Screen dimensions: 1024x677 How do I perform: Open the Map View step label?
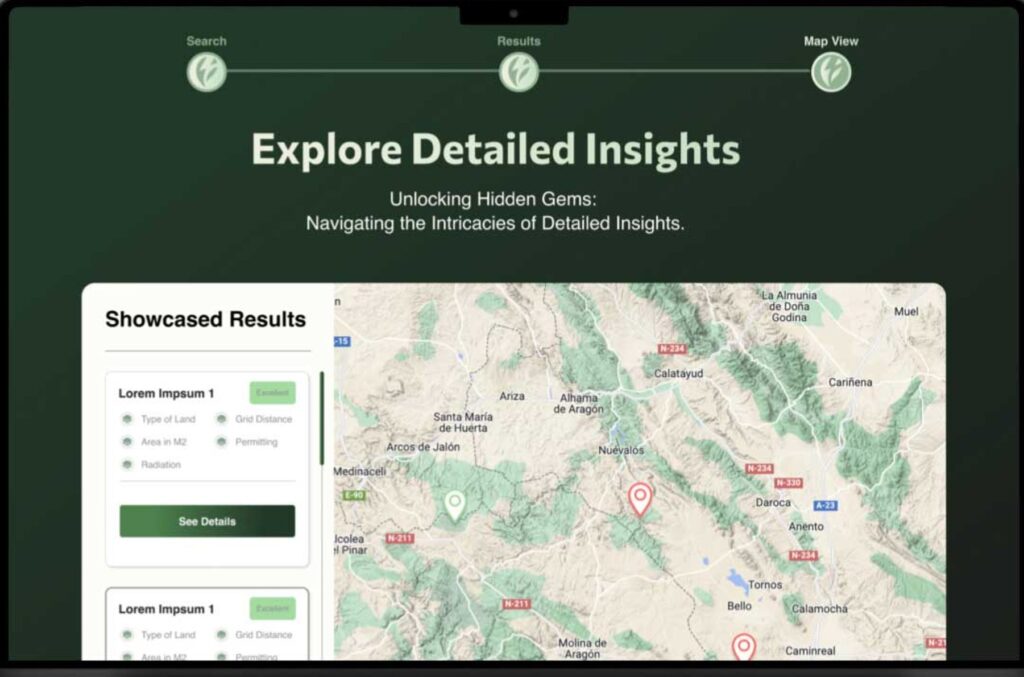tap(830, 41)
